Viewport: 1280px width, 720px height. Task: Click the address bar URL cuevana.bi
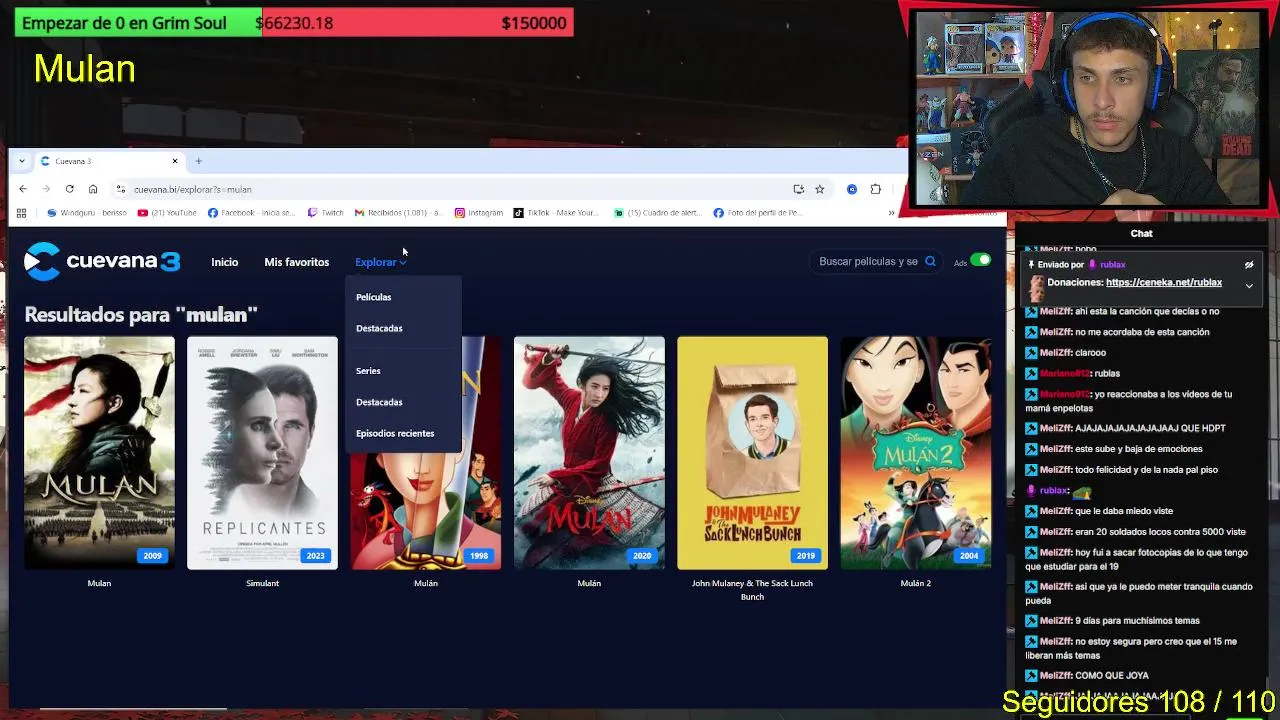coord(192,189)
